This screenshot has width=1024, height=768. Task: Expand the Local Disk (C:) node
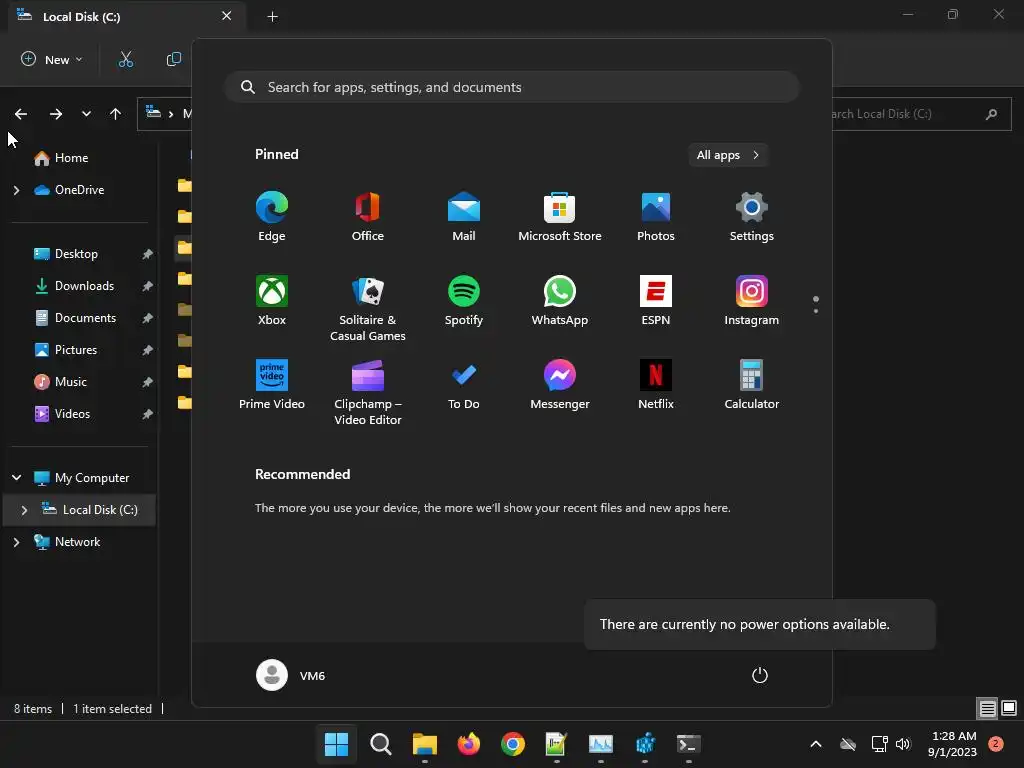click(x=24, y=510)
